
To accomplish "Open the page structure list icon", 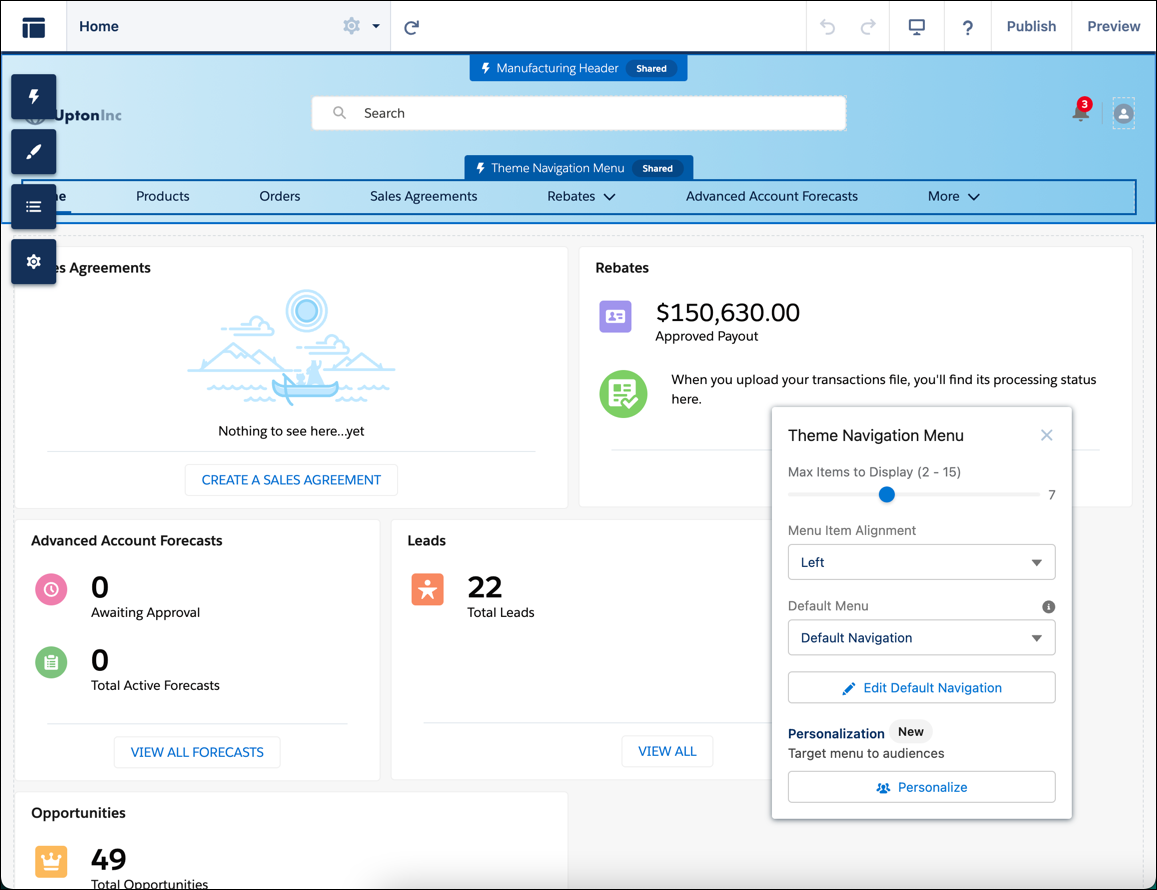I will pos(33,207).
